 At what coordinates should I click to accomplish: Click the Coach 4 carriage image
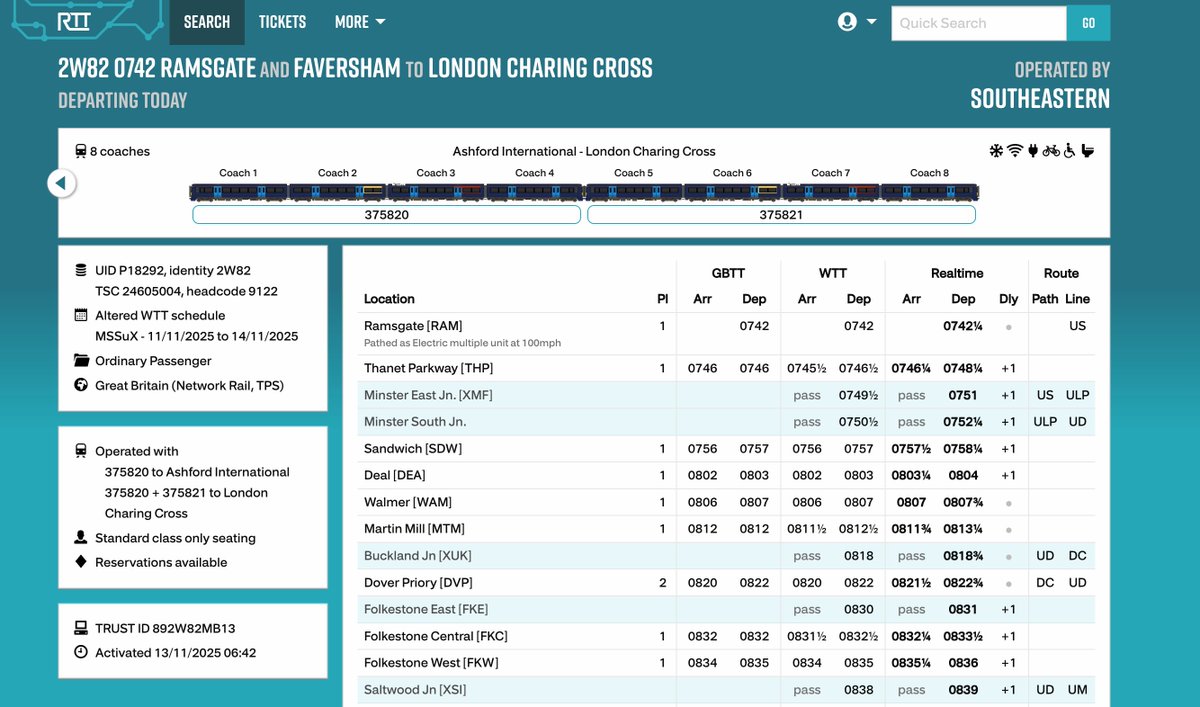click(x=534, y=191)
